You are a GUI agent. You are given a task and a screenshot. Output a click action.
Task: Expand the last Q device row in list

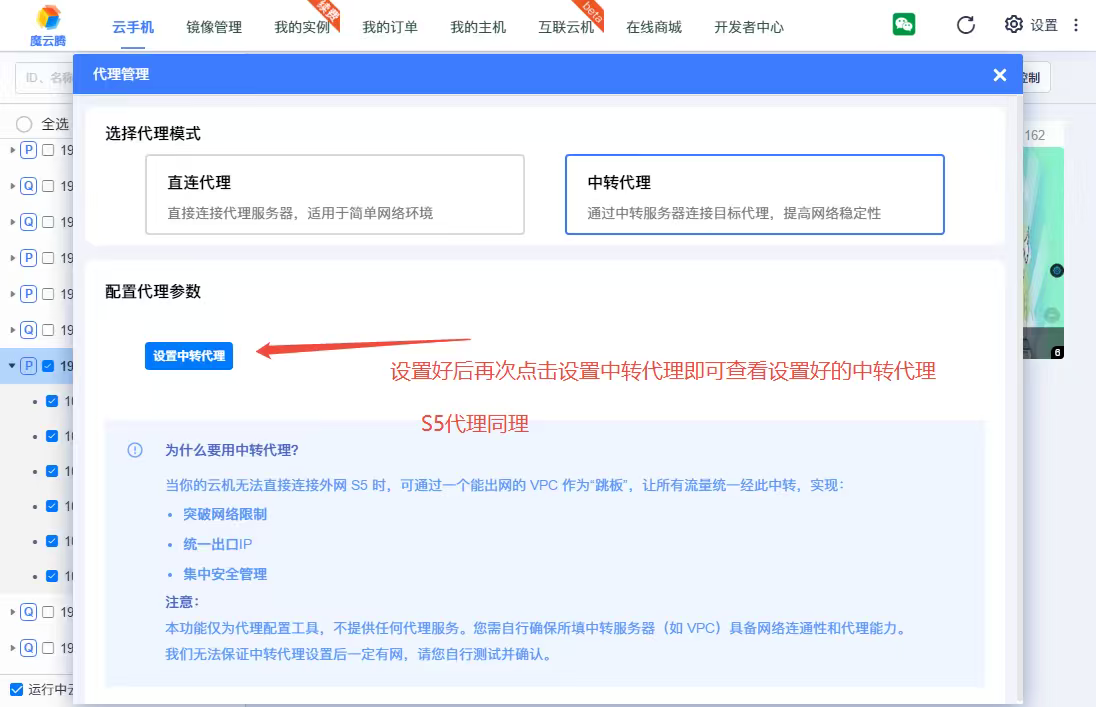(13, 648)
